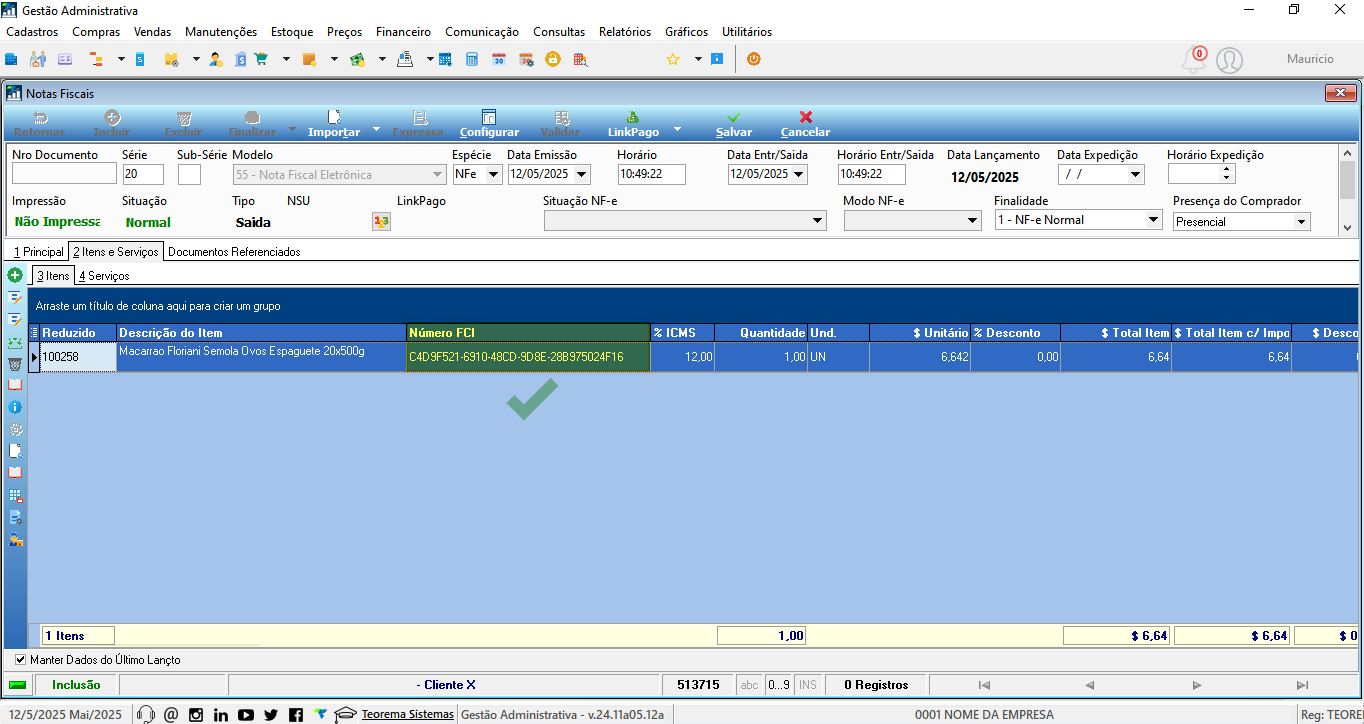Open the Data Emissão date picker arrow

[581, 175]
